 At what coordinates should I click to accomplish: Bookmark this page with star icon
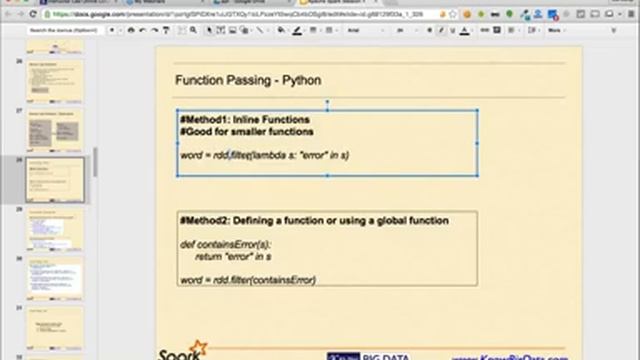pos(453,14)
